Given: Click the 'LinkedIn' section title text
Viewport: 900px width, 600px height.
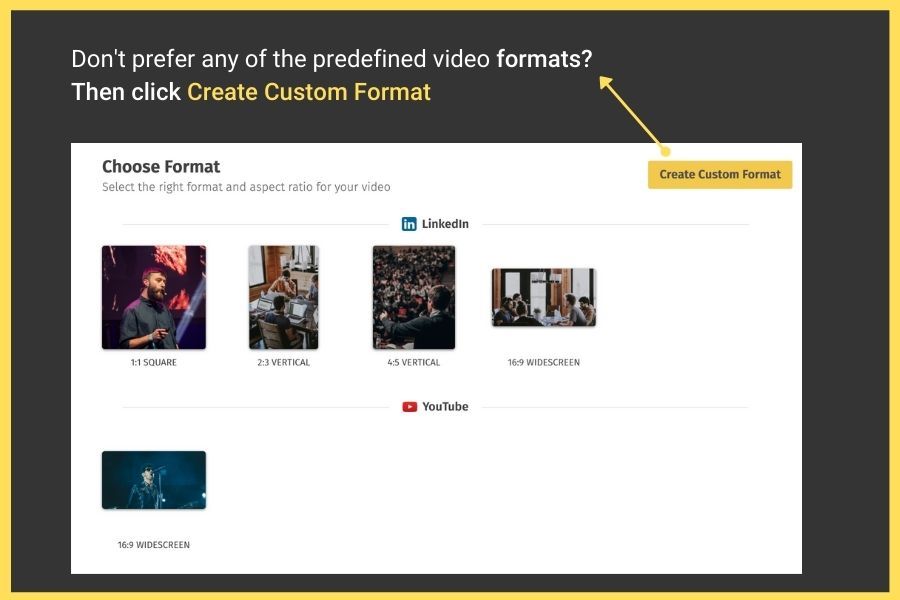Looking at the screenshot, I should pos(445,224).
